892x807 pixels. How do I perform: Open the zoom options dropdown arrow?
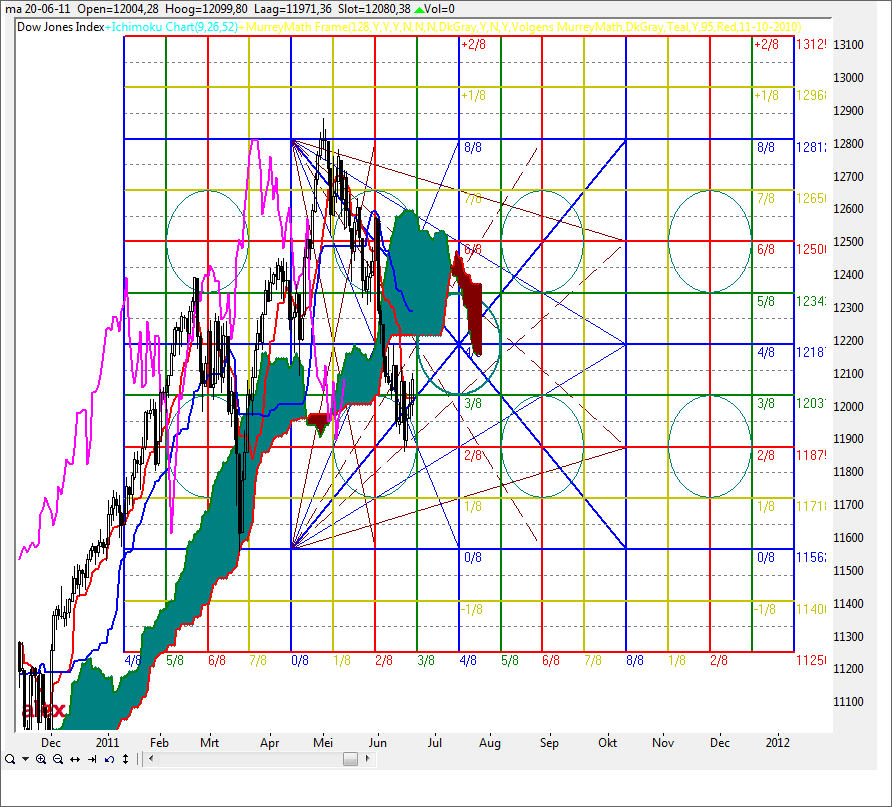(24, 760)
